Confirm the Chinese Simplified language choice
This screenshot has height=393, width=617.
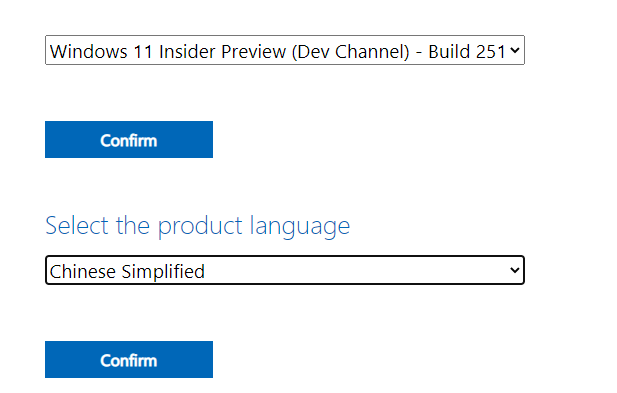coord(129,360)
